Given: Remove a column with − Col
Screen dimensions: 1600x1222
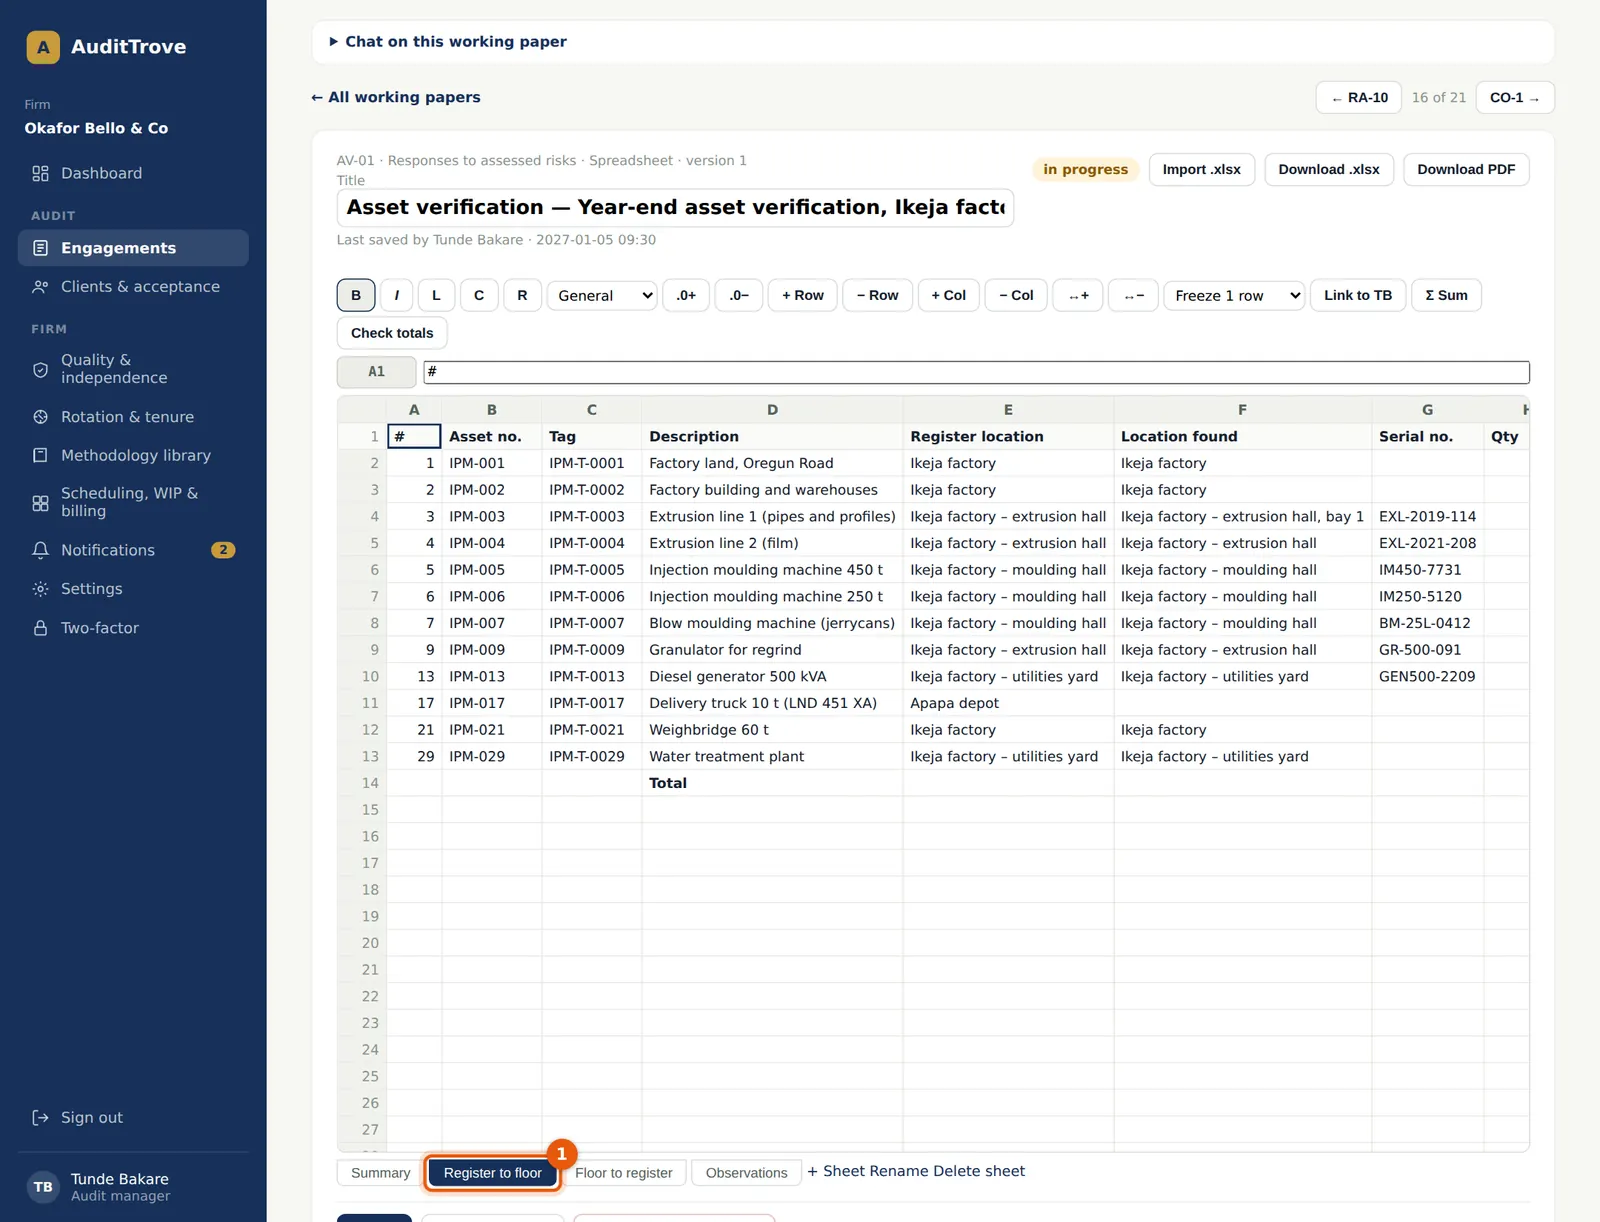Looking at the screenshot, I should point(1016,295).
